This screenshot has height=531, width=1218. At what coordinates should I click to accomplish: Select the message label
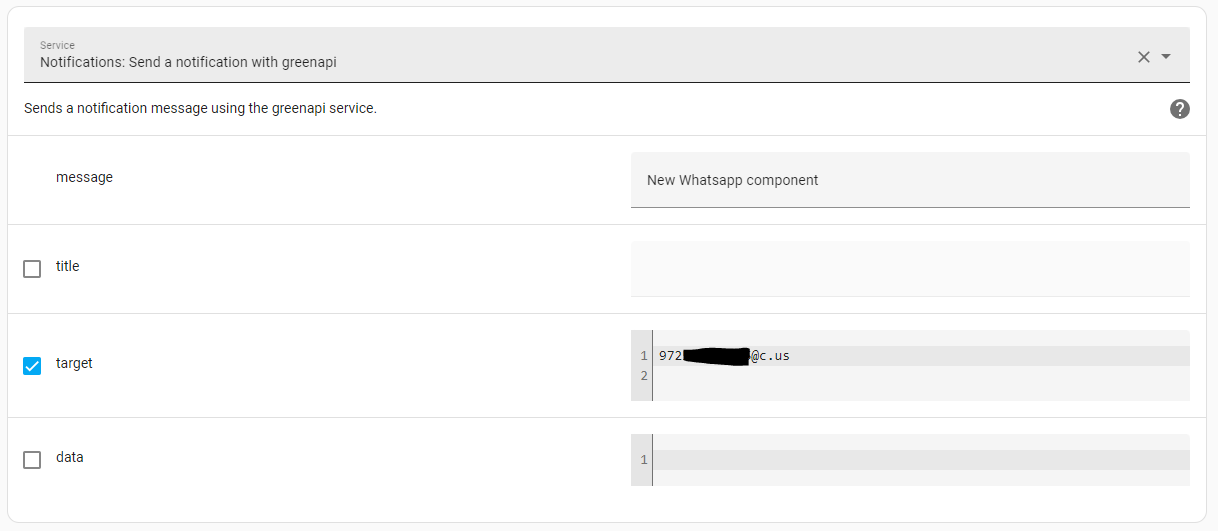point(84,177)
